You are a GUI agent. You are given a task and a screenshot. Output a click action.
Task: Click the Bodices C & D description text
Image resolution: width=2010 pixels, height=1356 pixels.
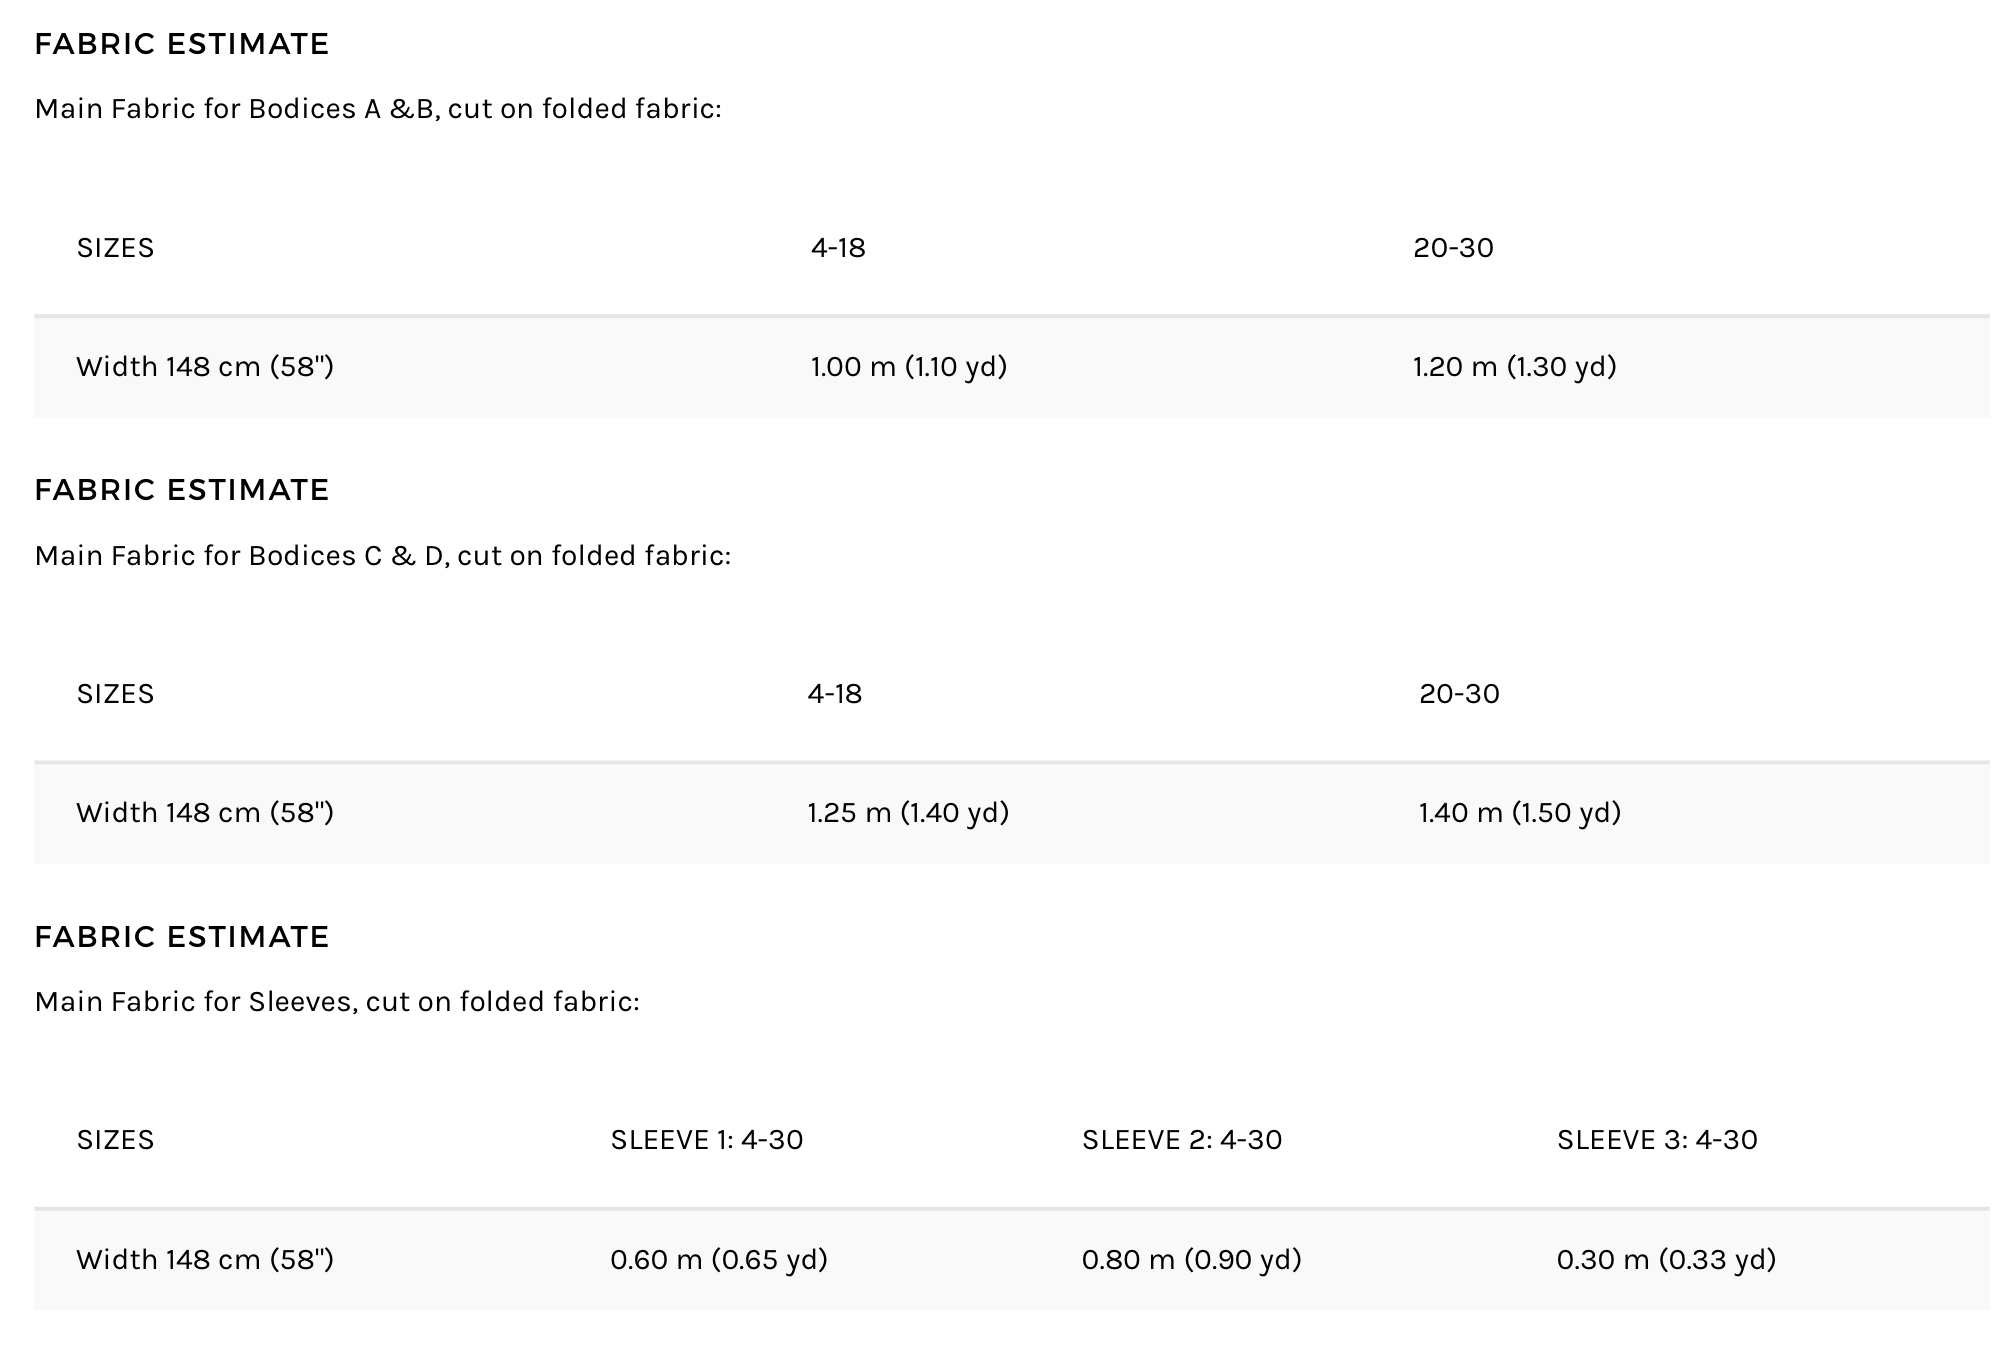click(383, 556)
